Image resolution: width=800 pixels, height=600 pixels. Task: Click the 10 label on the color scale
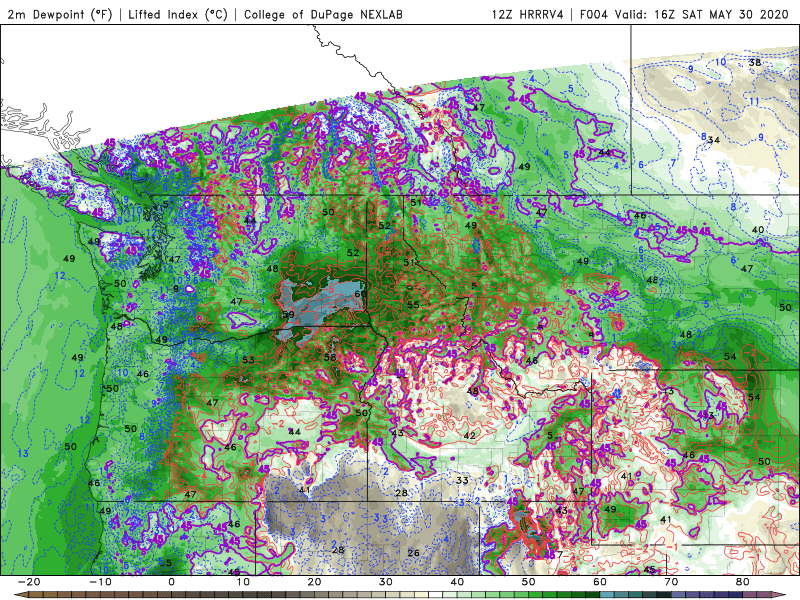243,582
